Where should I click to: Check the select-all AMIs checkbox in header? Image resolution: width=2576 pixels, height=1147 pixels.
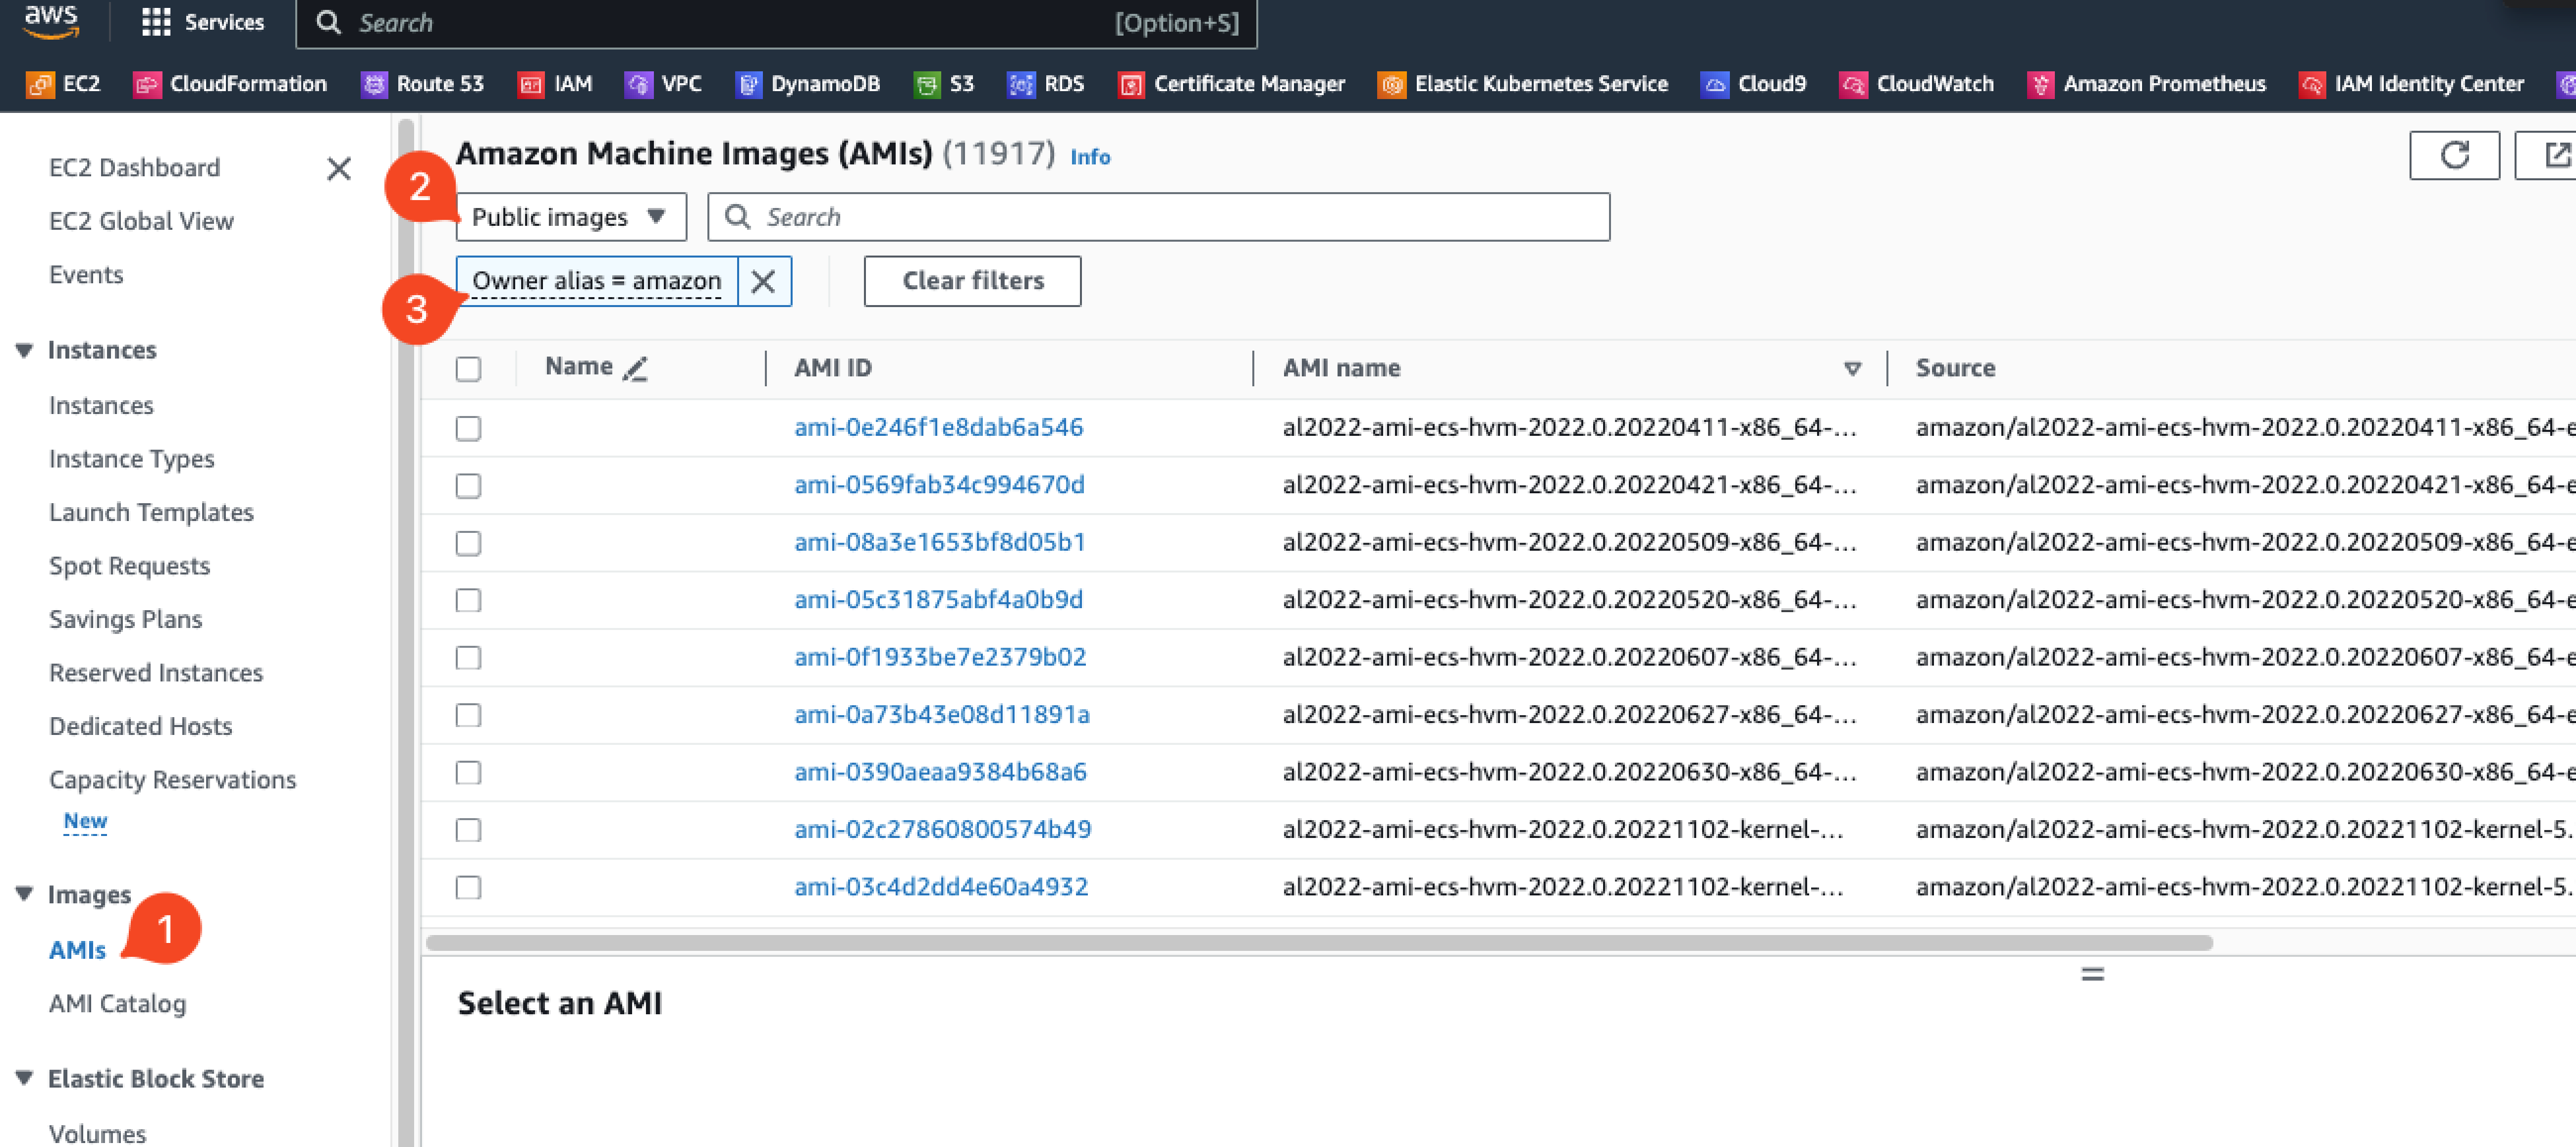click(468, 369)
